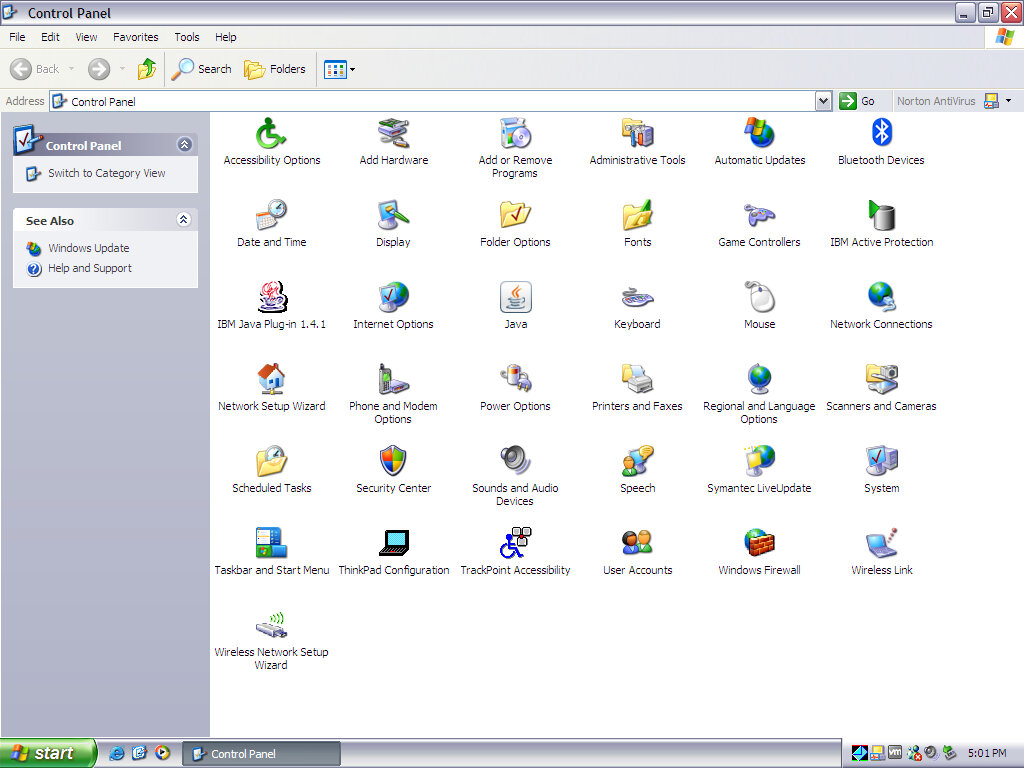Viewport: 1024px width, 768px height.
Task: Click Switch to Category View link
Action: coord(106,173)
